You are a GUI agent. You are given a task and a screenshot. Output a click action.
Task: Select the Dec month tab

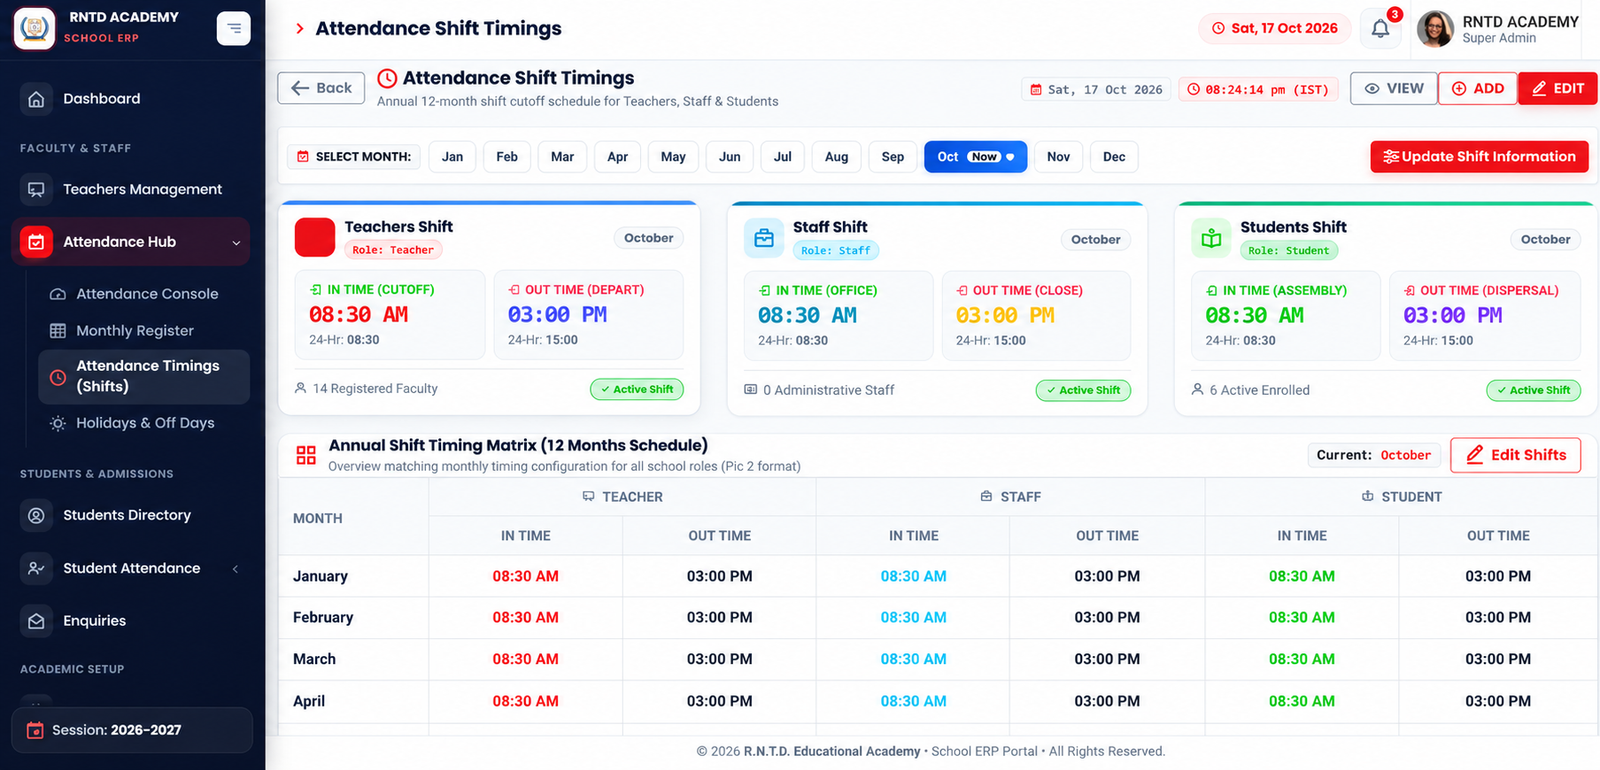click(1114, 157)
